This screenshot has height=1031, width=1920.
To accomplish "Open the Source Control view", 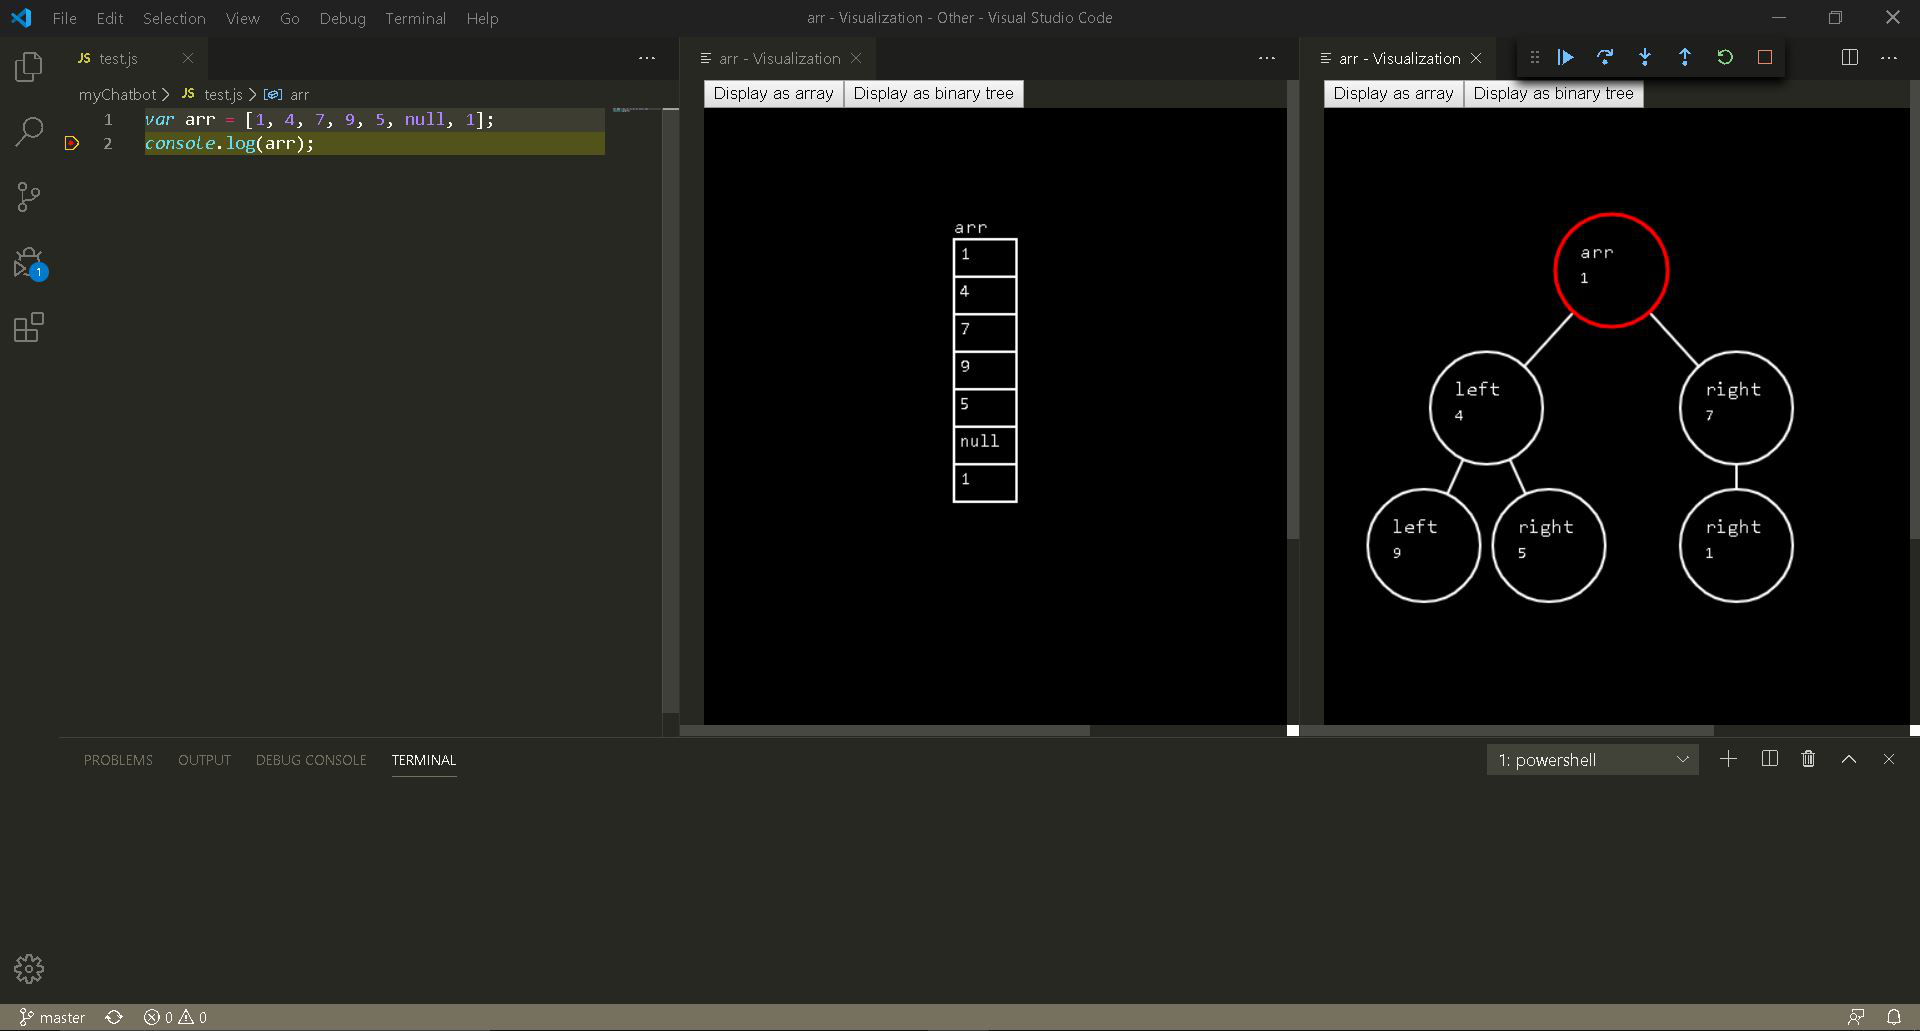I will coord(29,197).
